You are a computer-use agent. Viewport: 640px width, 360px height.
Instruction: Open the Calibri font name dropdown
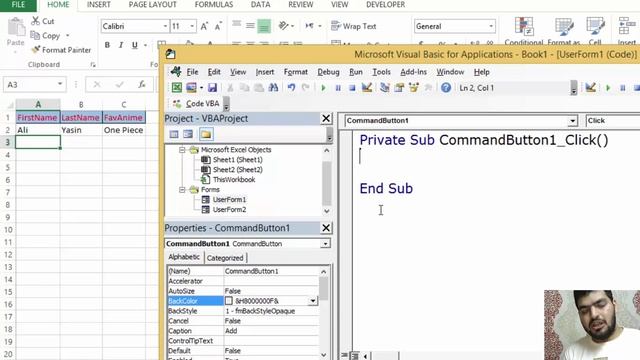[x=165, y=26]
